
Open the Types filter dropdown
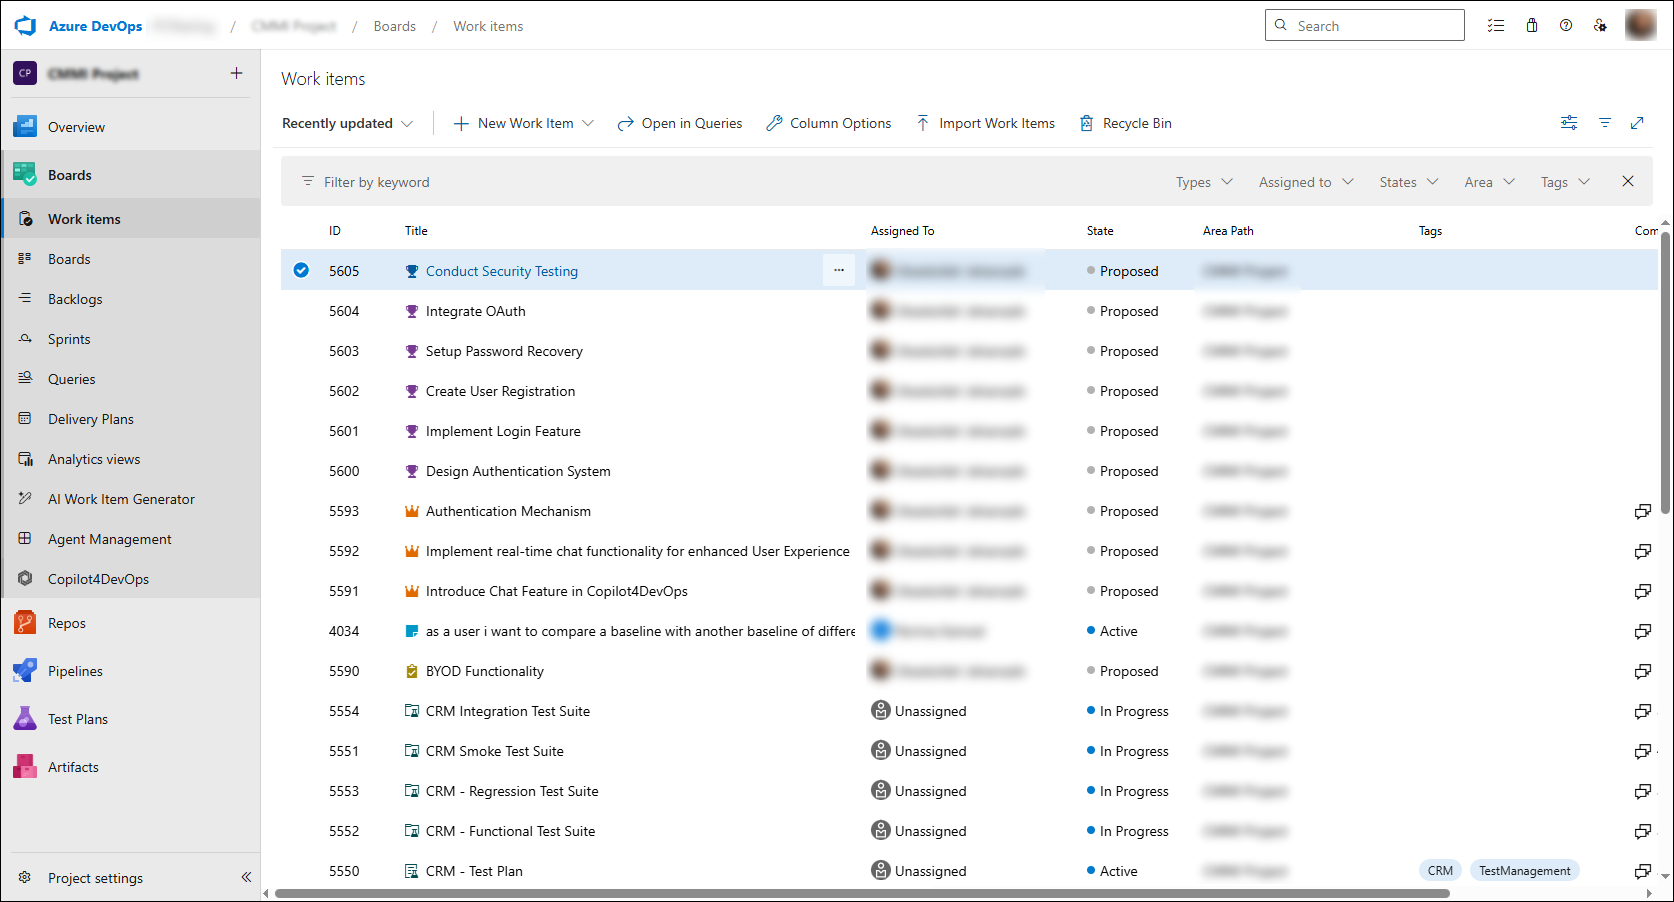1204,182
